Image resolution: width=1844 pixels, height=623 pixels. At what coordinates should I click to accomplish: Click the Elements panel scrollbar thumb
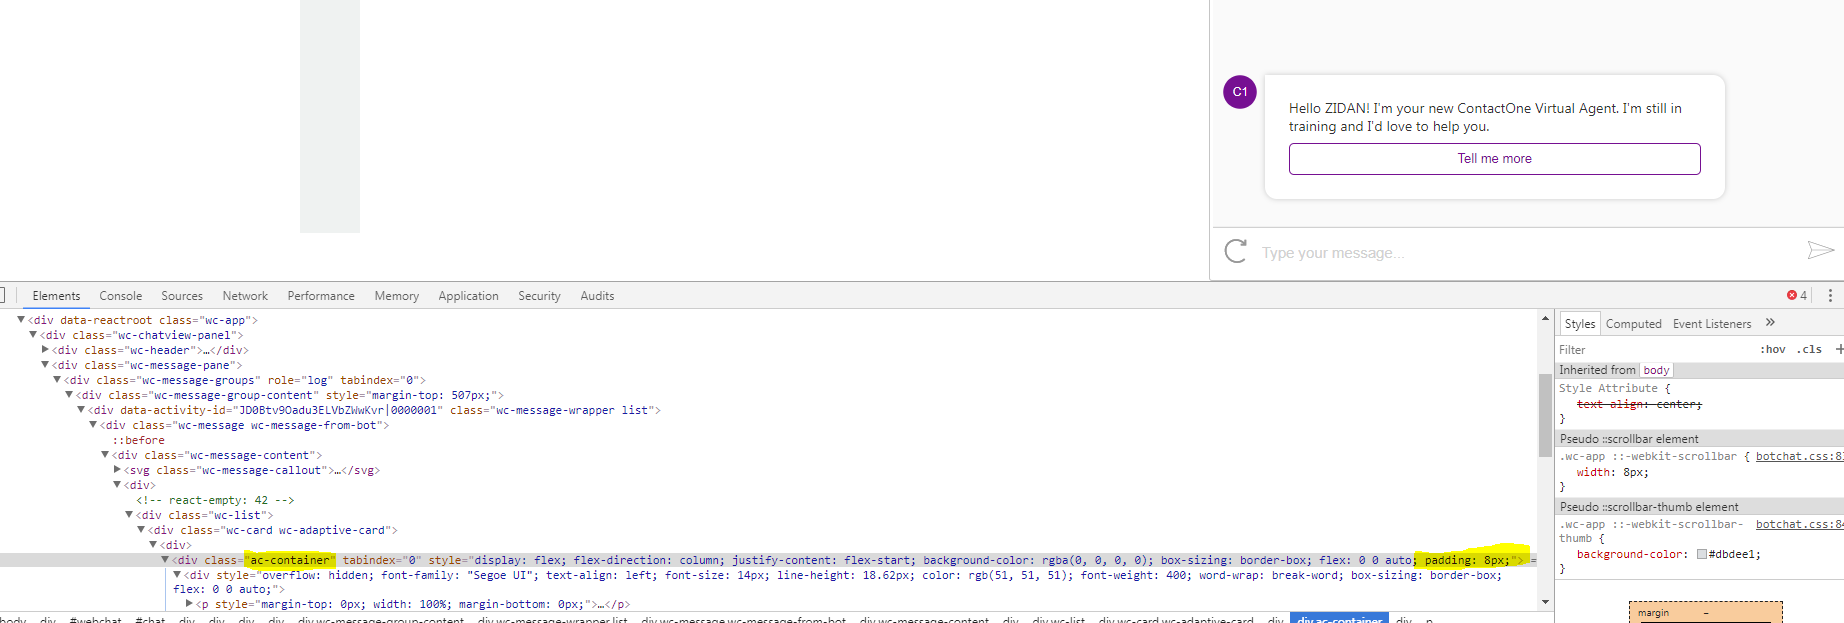click(1545, 414)
